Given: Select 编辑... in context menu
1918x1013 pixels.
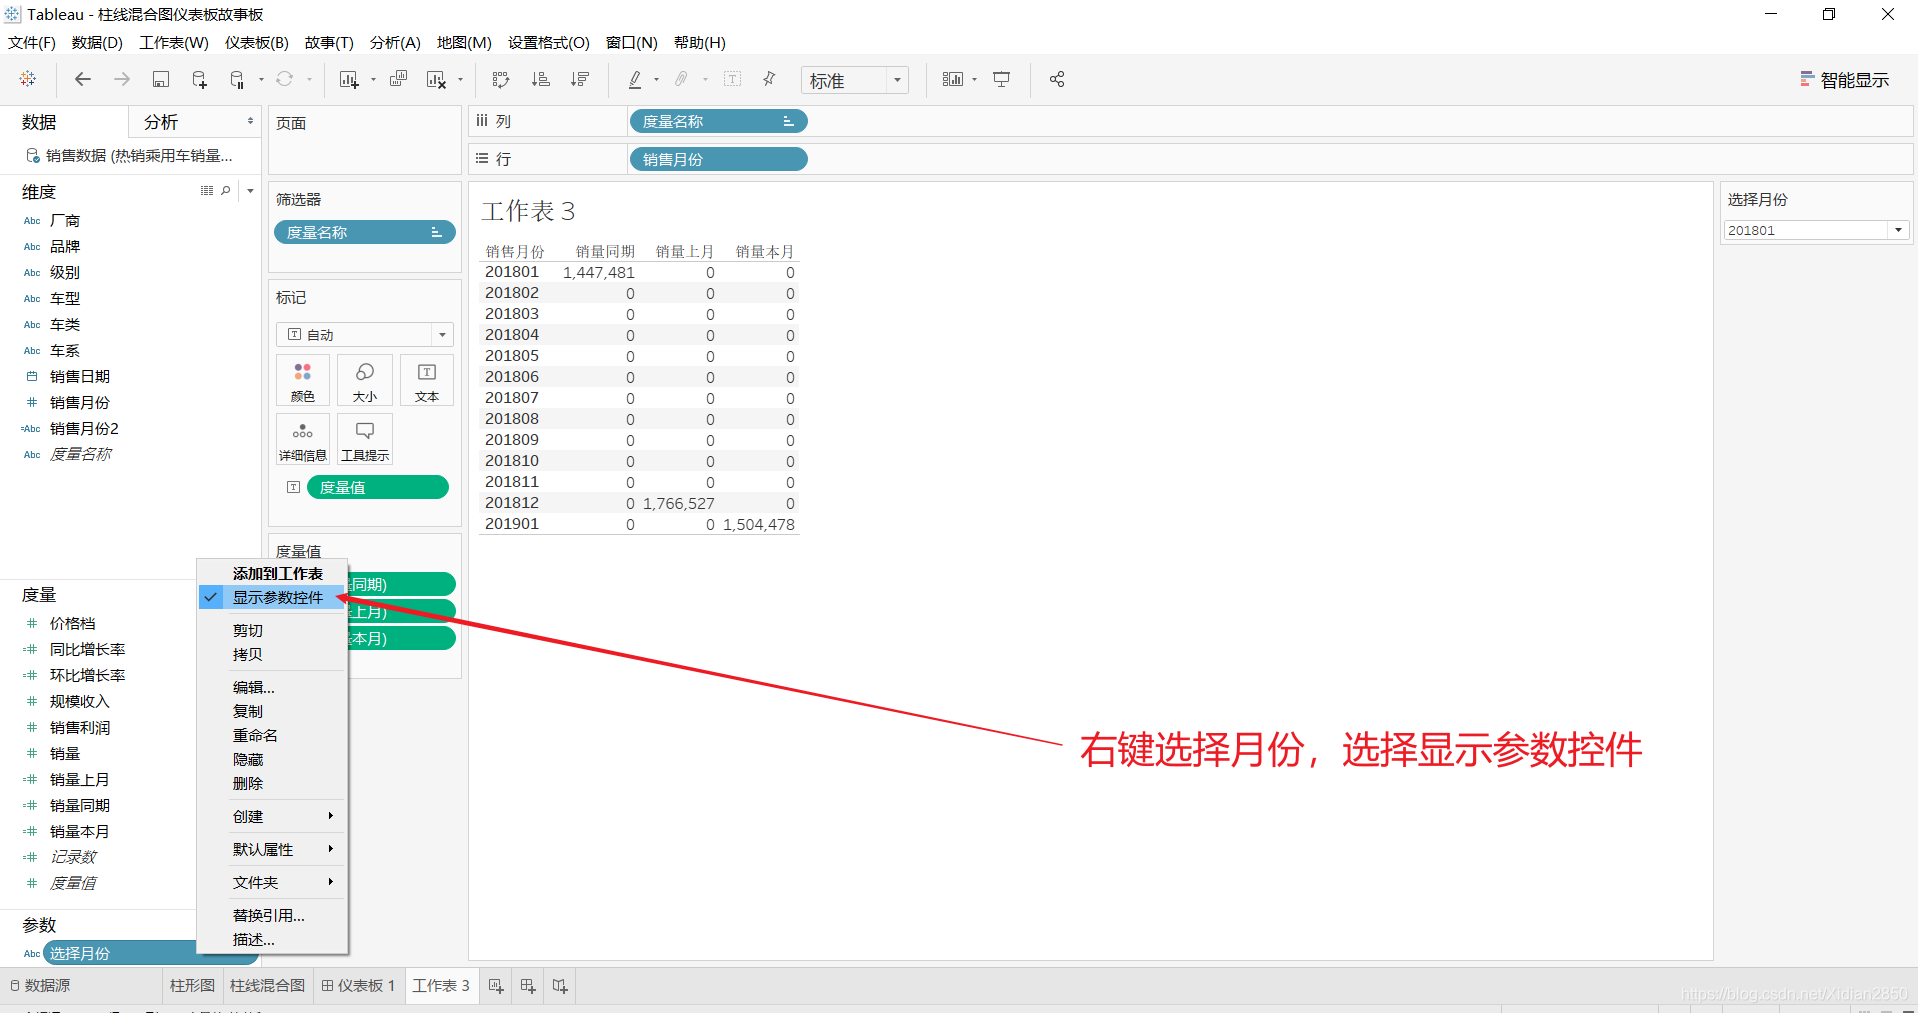Looking at the screenshot, I should point(254,687).
